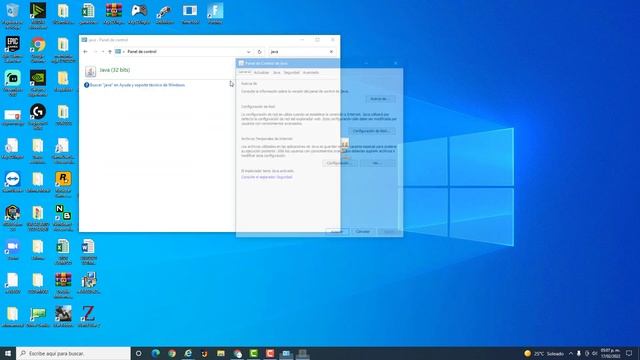
Task: Expand the address bar history dropdown
Action: click(248, 52)
